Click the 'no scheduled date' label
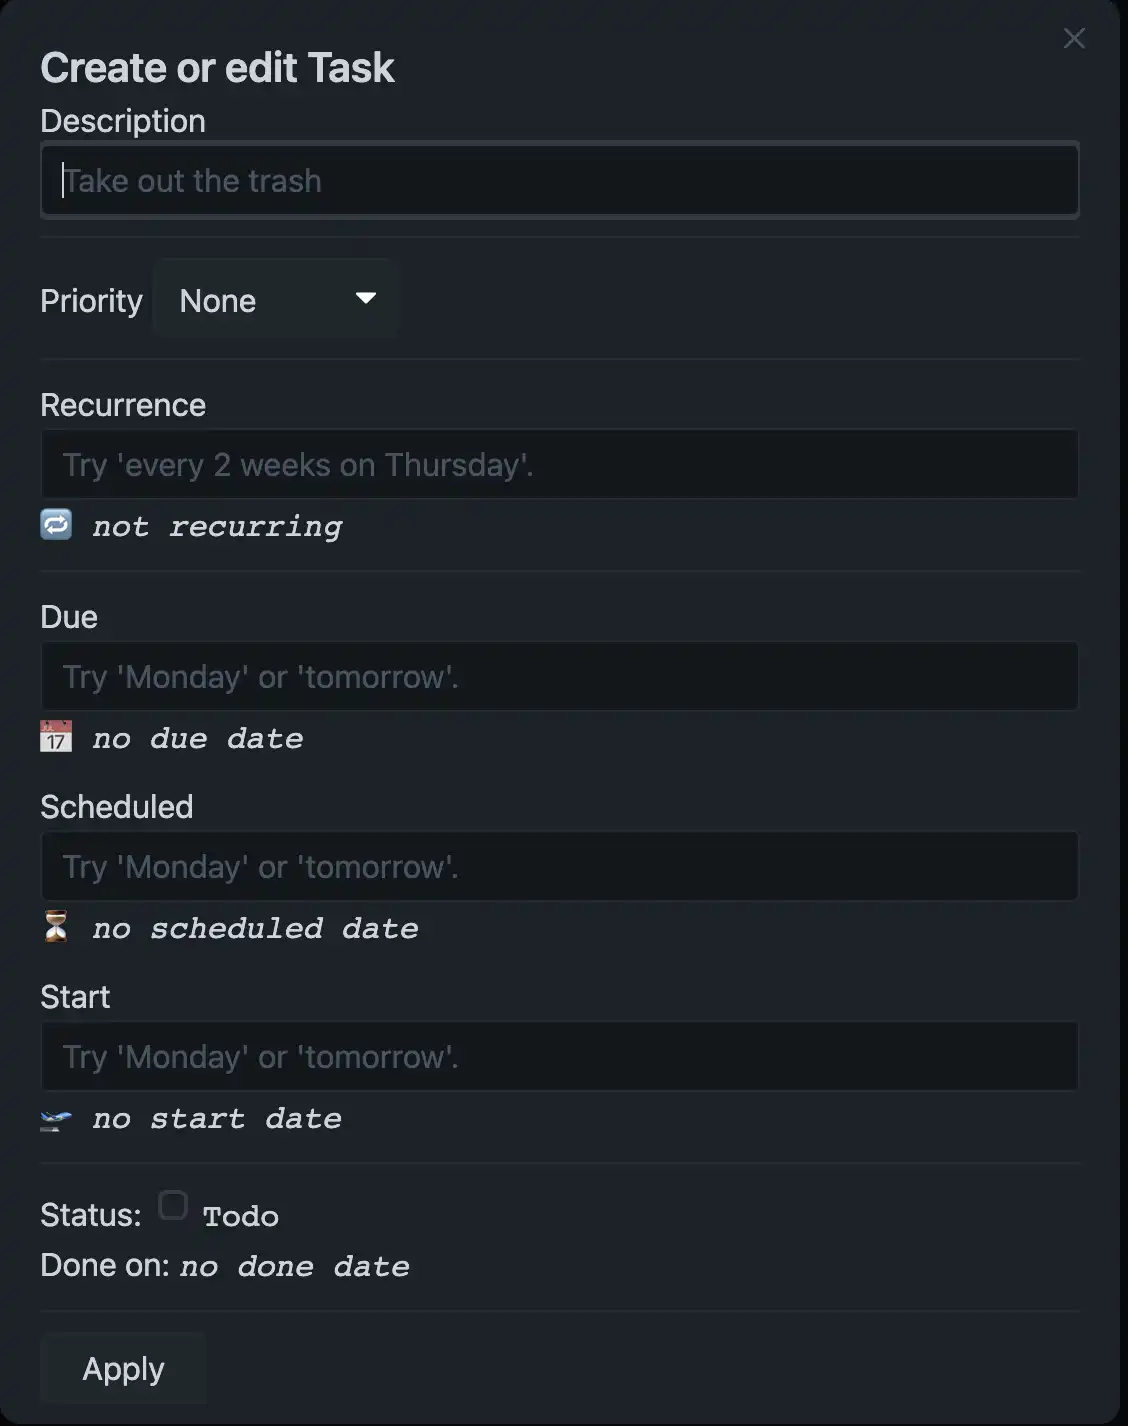 click(x=254, y=928)
